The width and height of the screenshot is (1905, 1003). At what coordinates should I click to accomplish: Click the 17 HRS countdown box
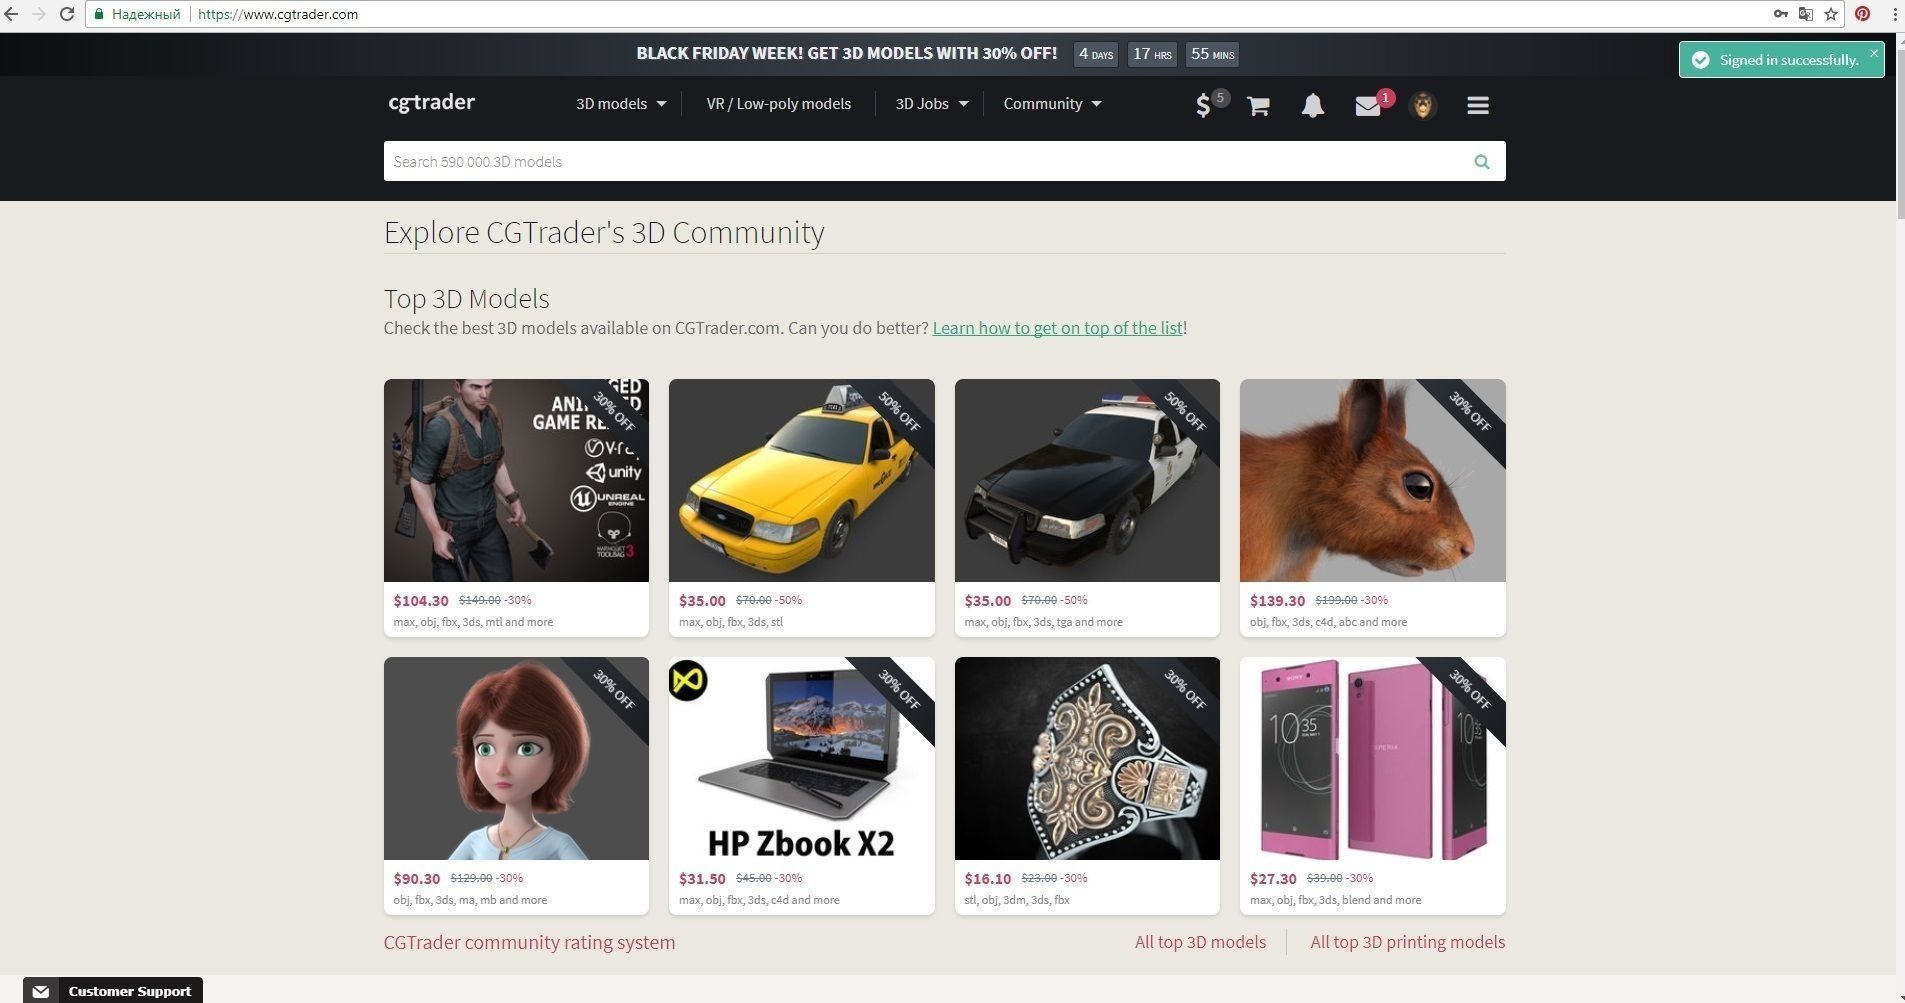1152,54
